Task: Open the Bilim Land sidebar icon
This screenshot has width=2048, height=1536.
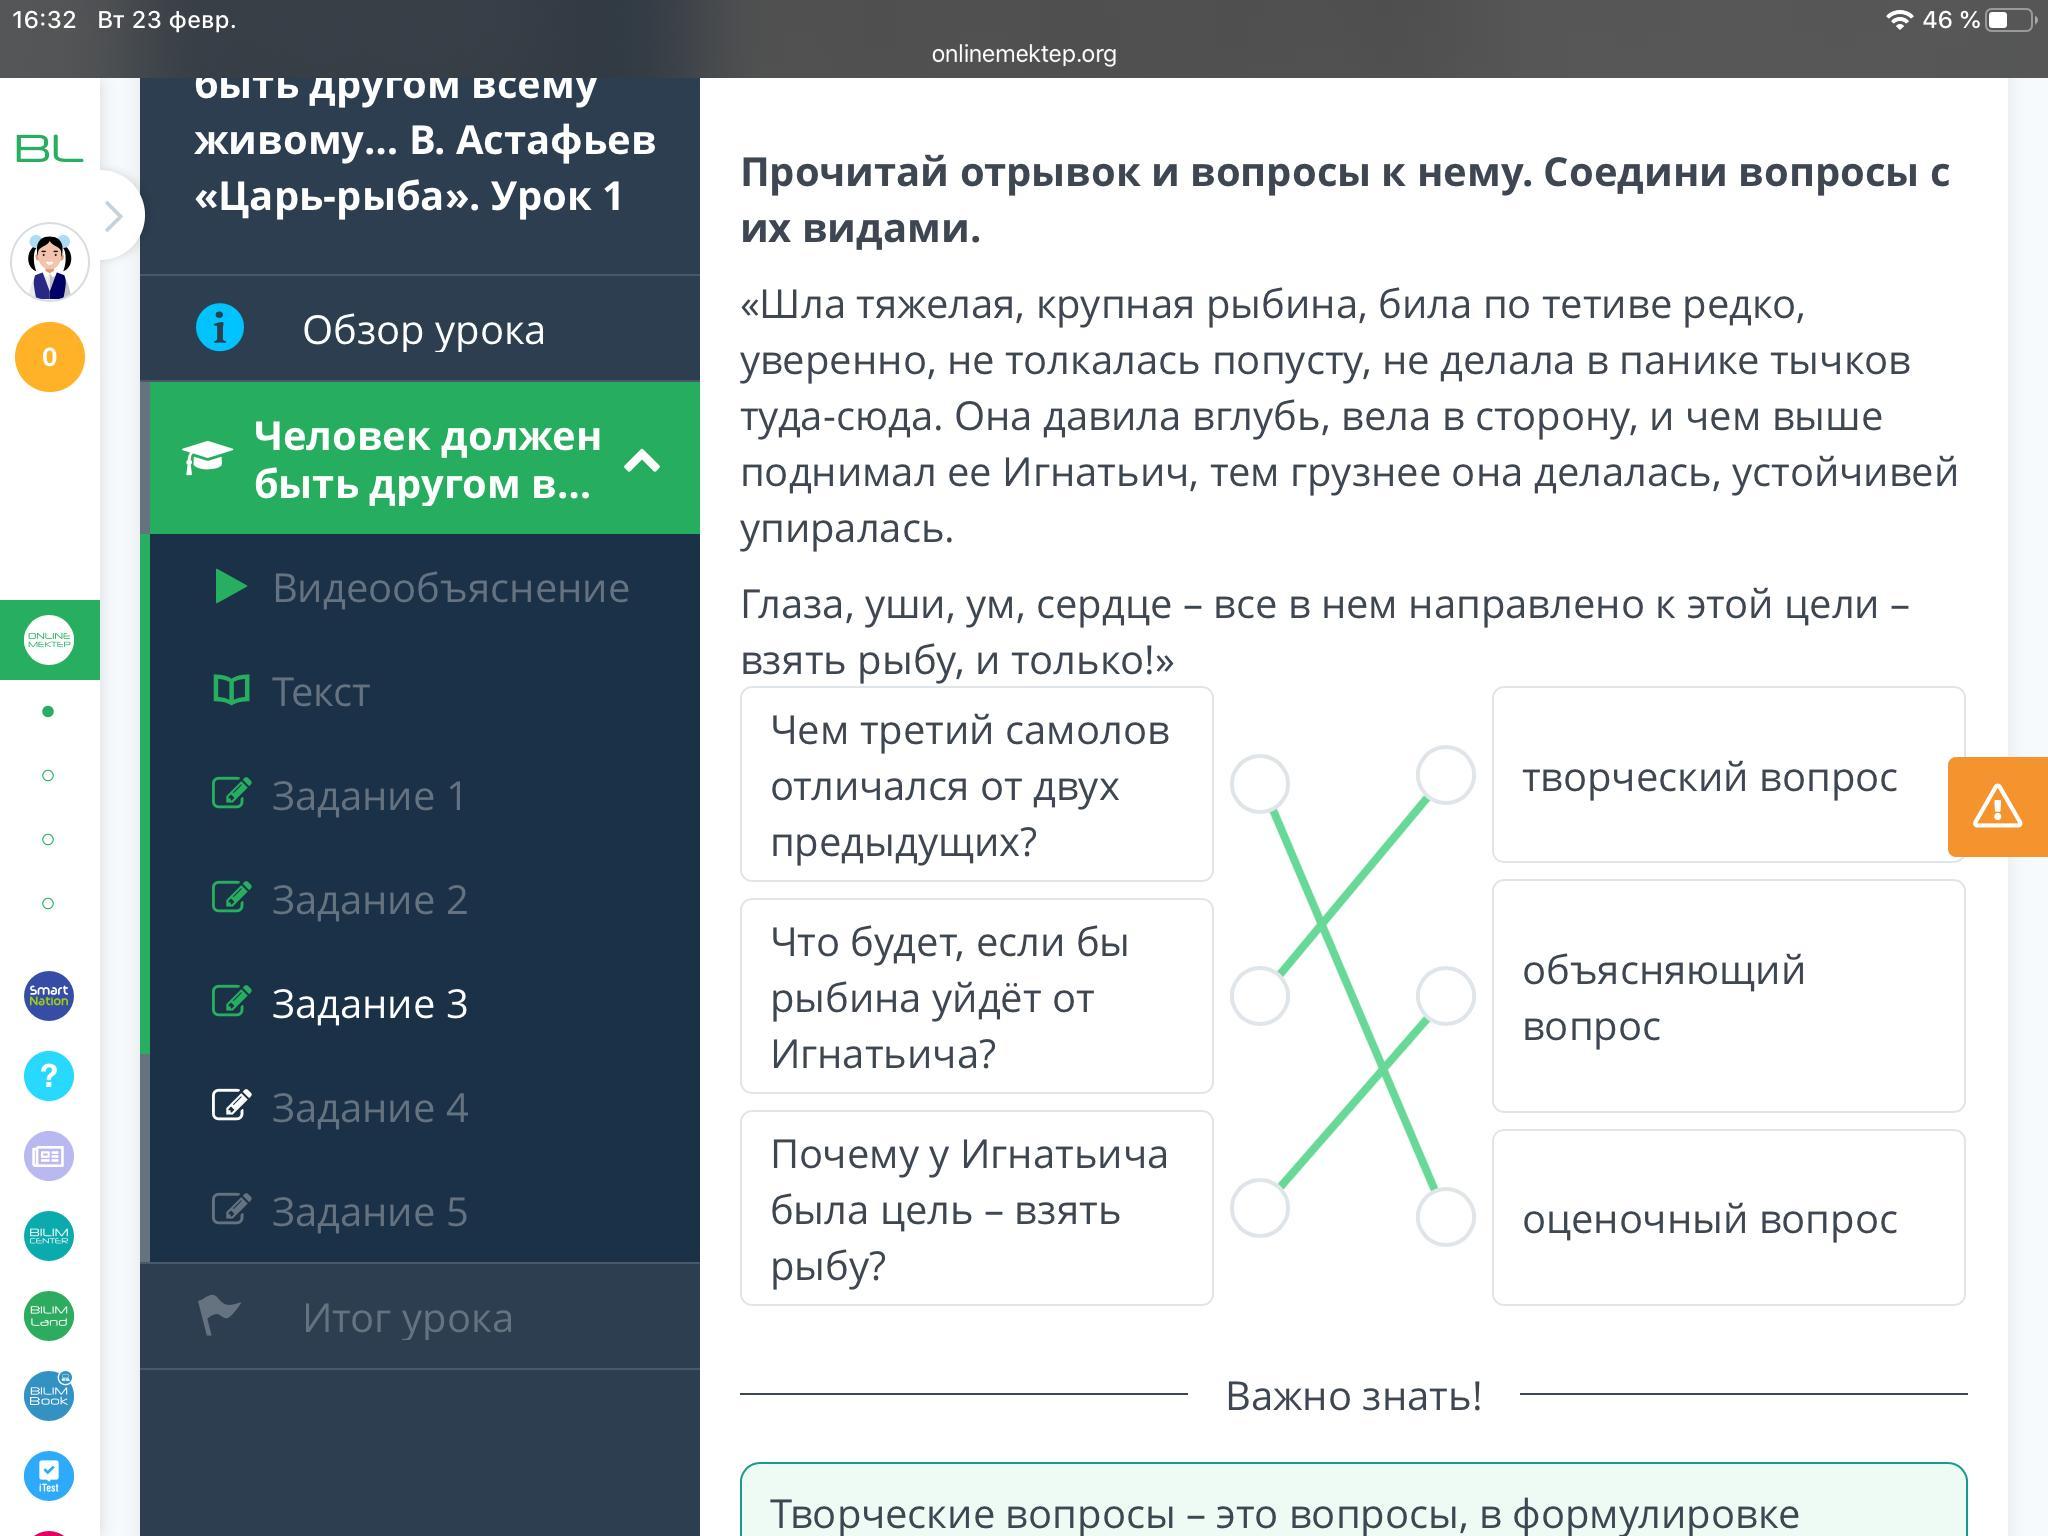Action: [x=49, y=1316]
